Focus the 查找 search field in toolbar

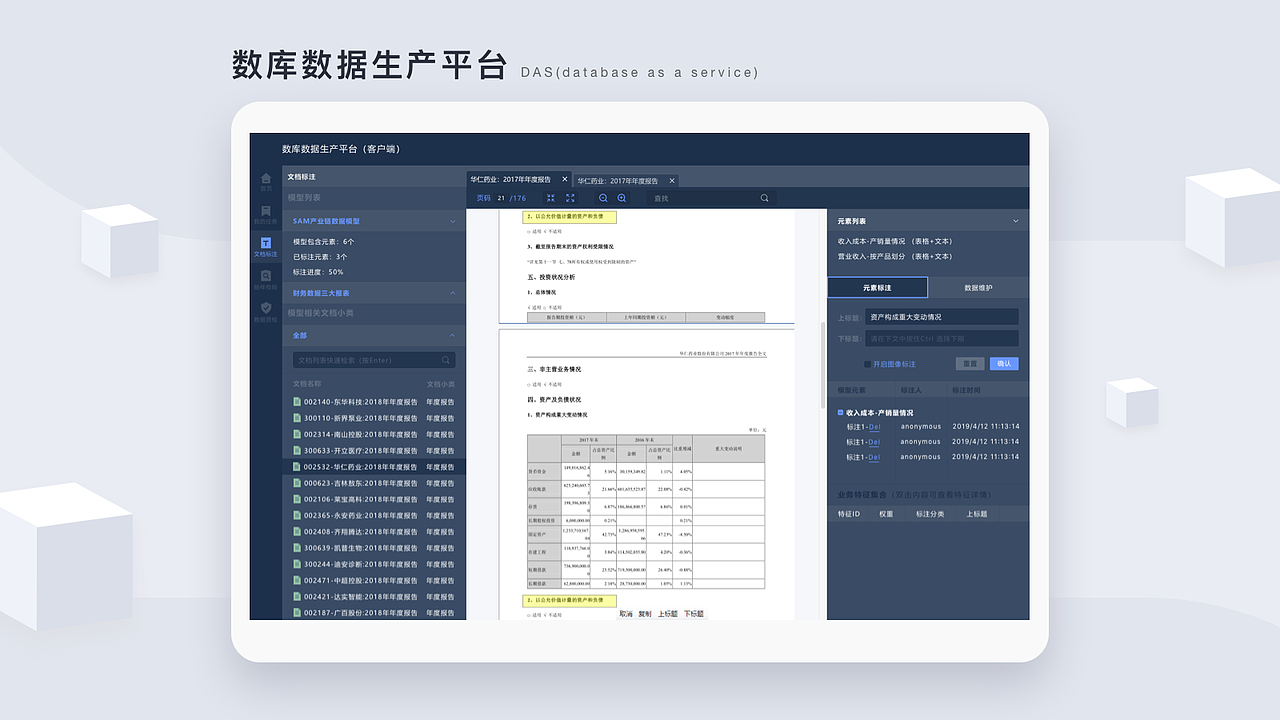pos(709,198)
